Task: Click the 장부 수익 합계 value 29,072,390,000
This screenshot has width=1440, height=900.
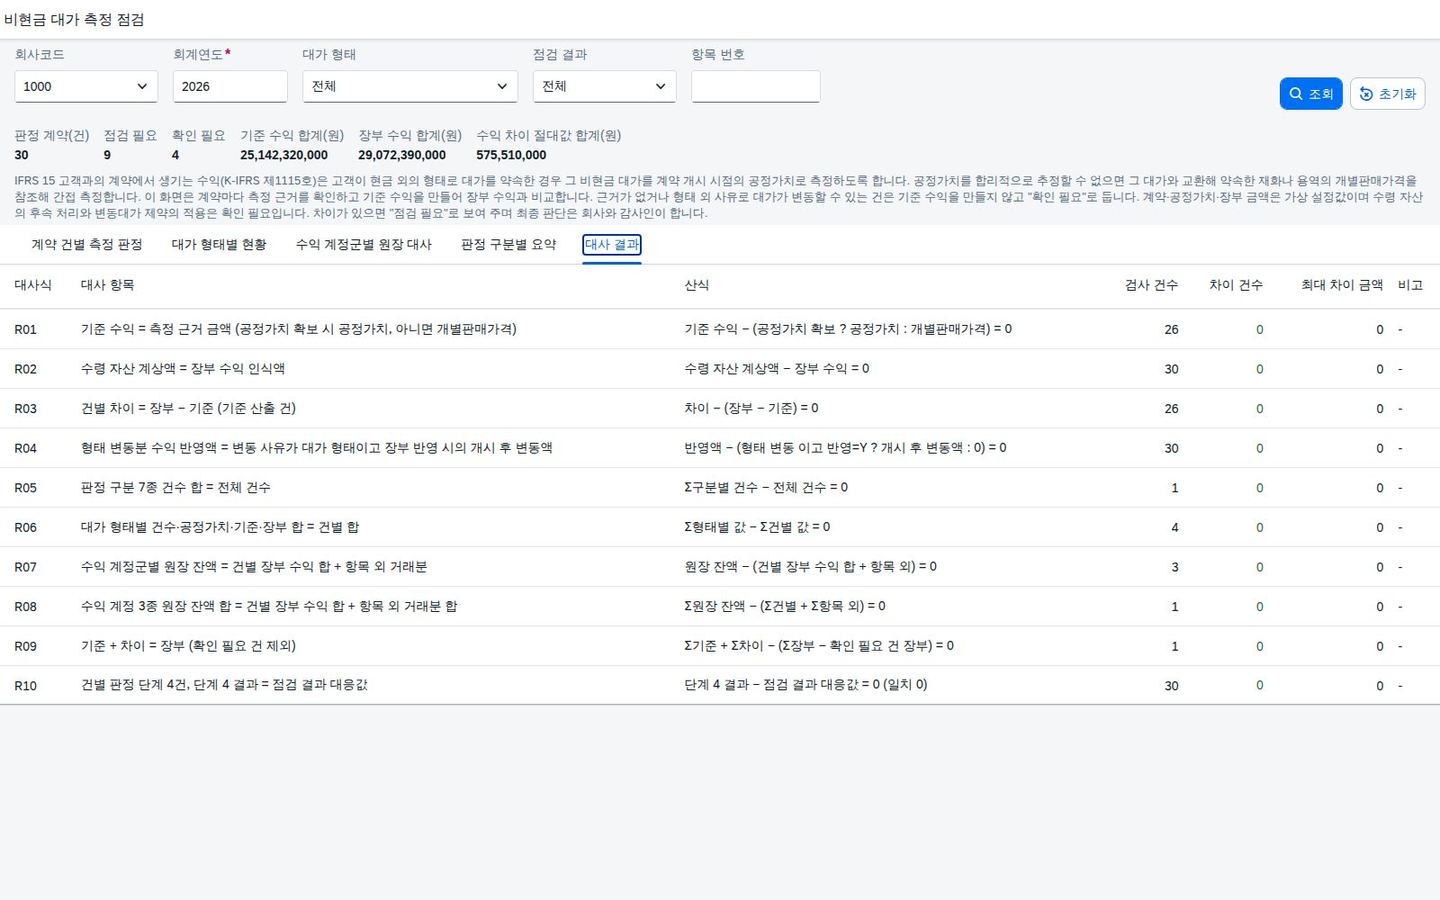Action: pos(402,155)
